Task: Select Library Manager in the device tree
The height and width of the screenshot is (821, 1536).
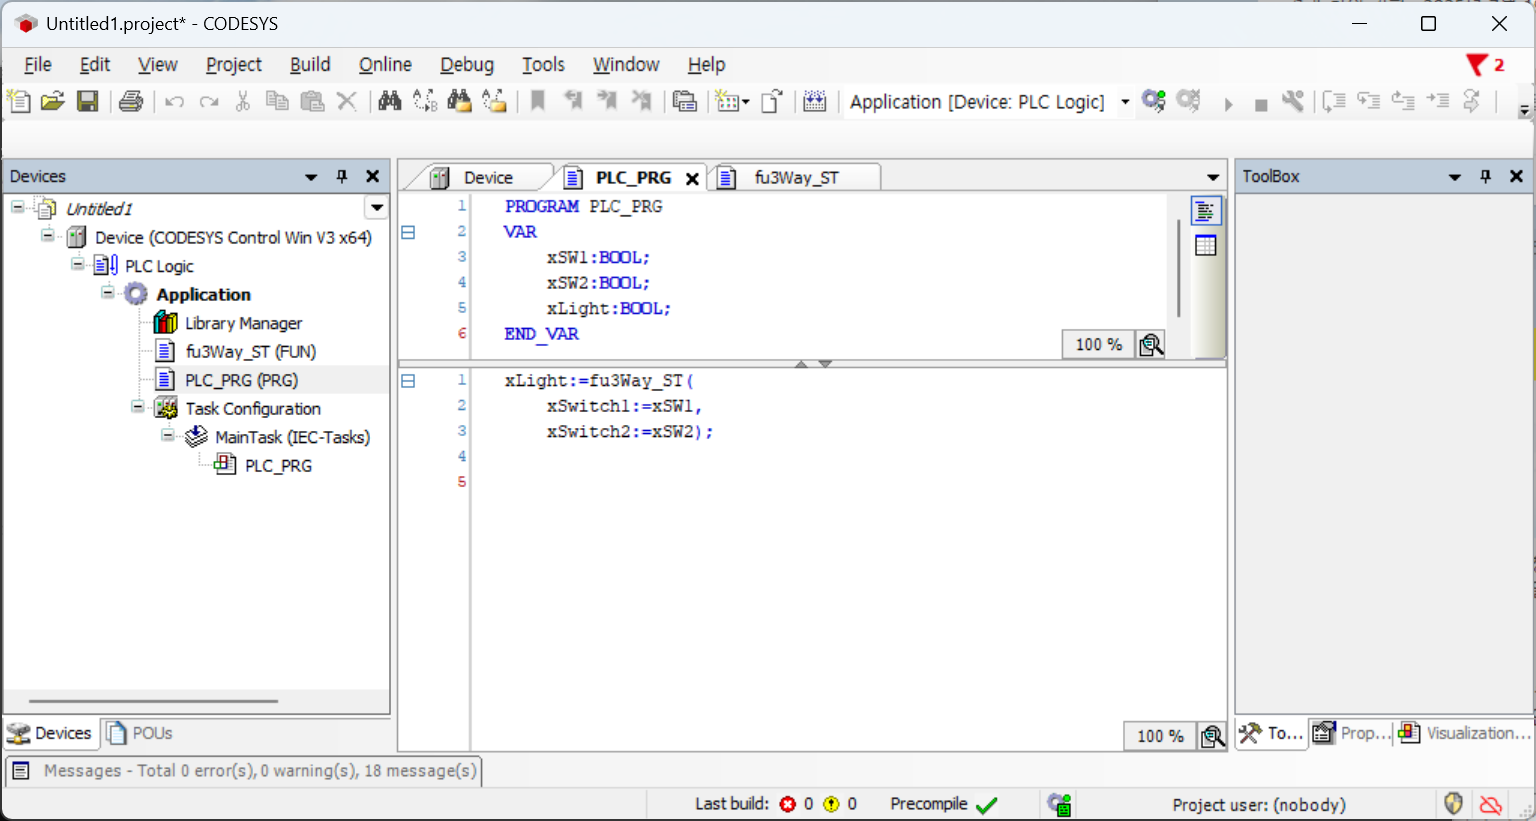Action: coord(244,323)
